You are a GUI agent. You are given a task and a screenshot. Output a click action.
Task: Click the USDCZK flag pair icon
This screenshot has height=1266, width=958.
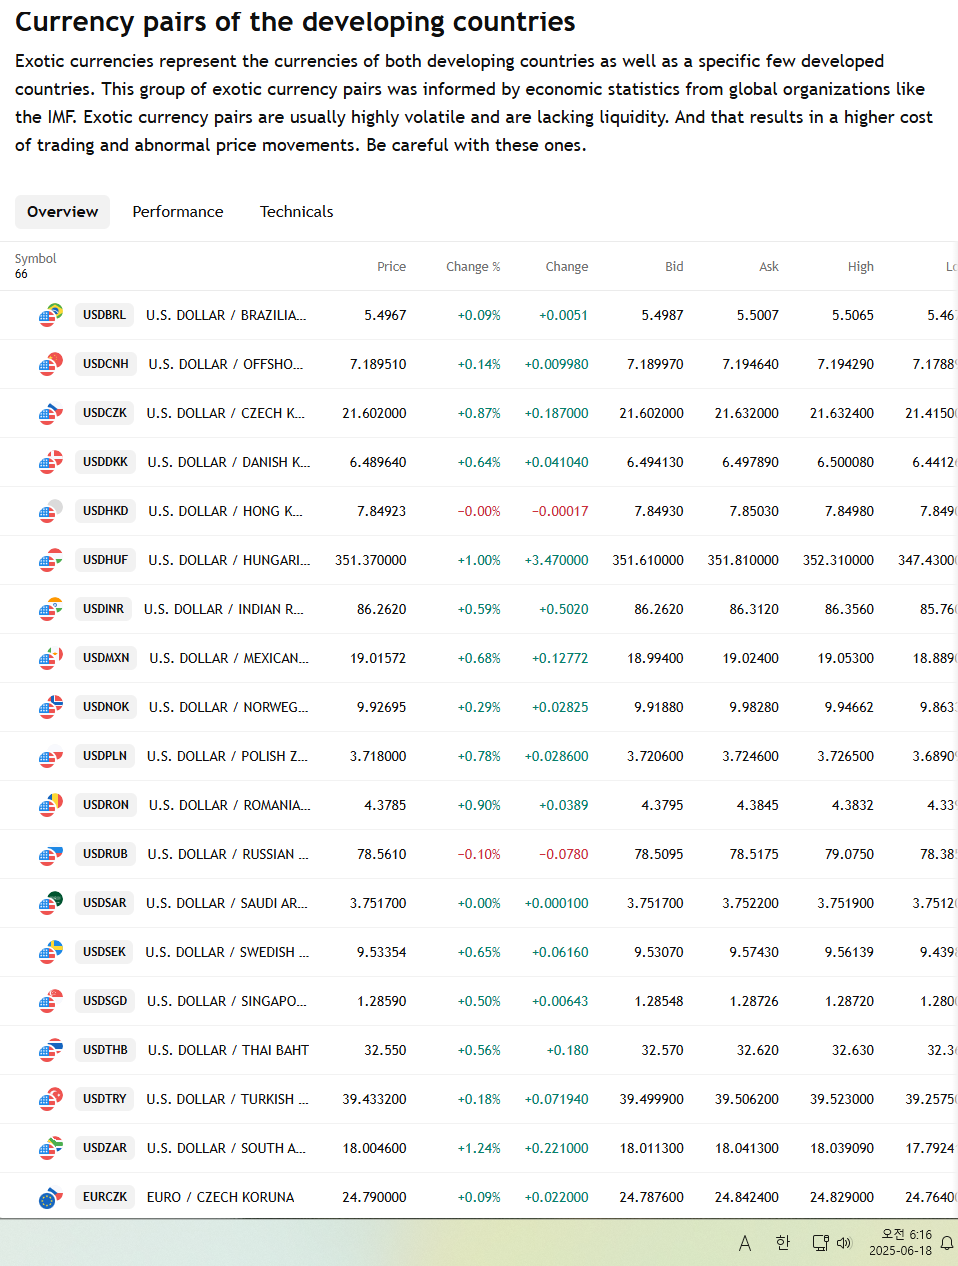click(51, 413)
